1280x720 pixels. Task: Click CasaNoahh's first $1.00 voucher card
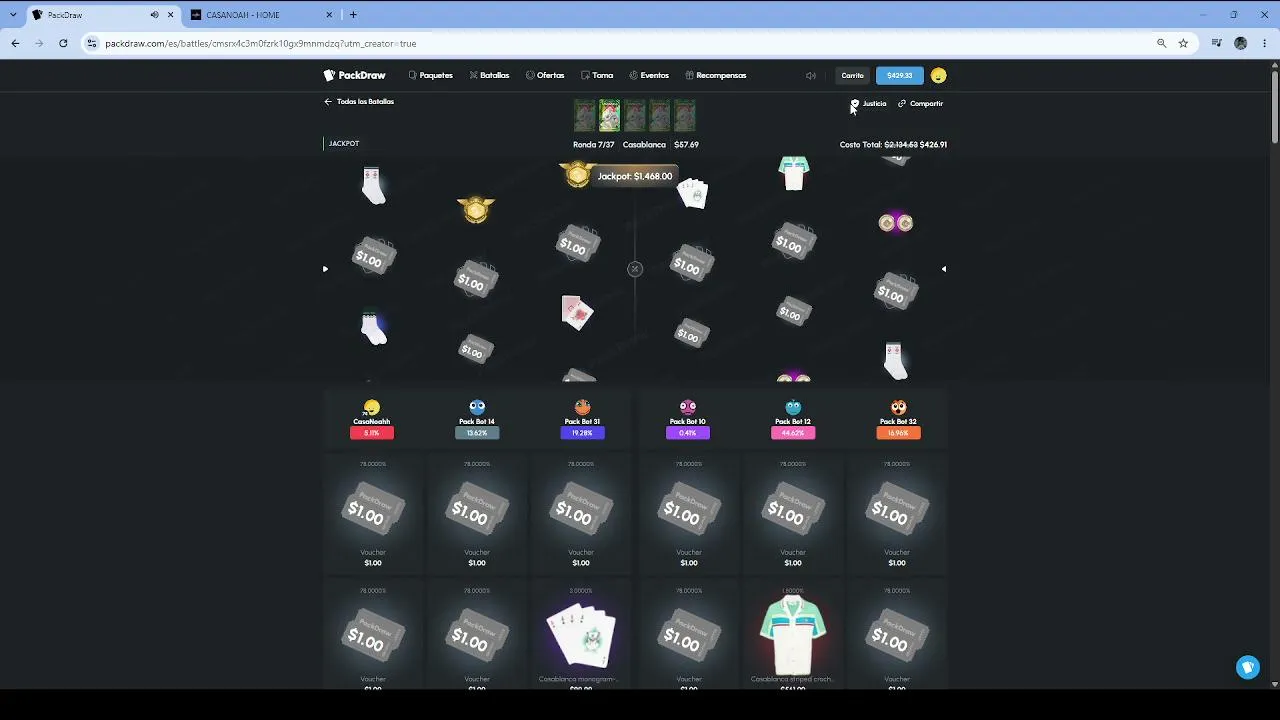373,514
